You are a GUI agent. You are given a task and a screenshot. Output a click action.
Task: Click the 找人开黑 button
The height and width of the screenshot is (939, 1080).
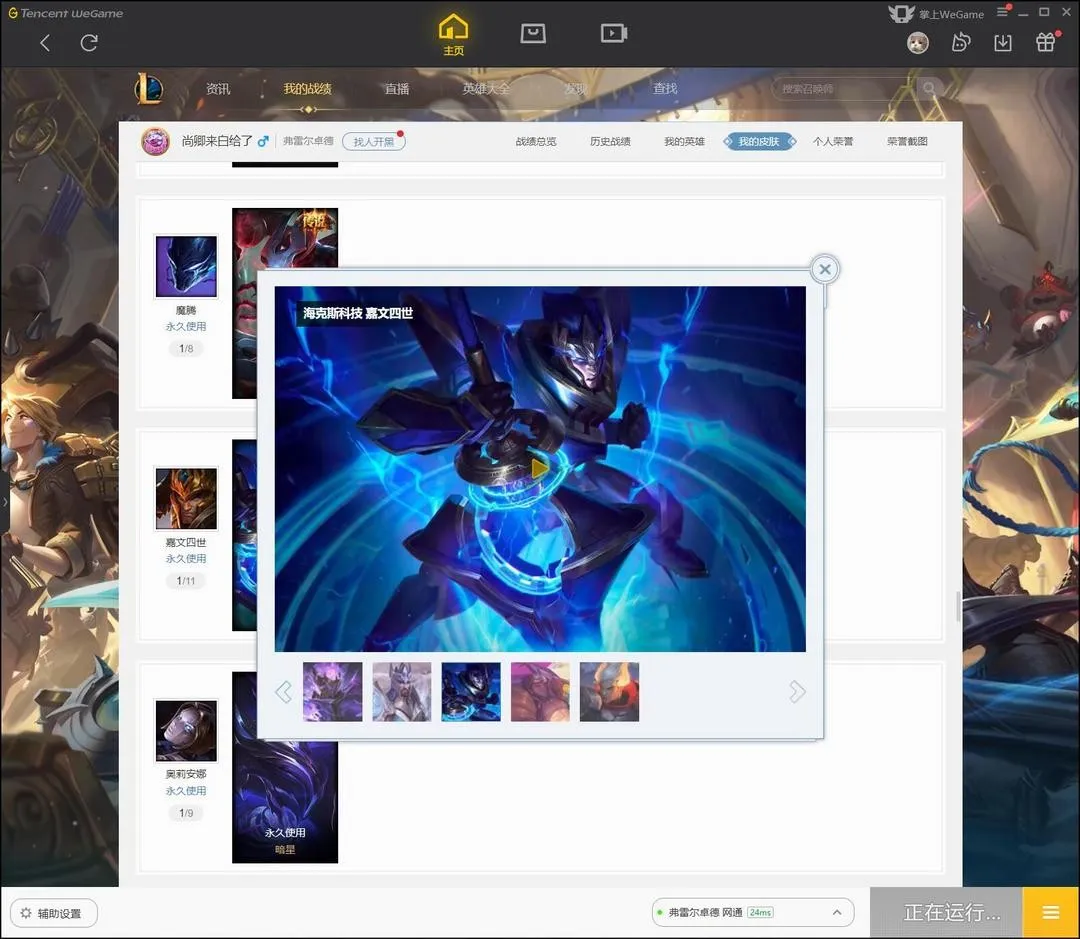click(373, 142)
